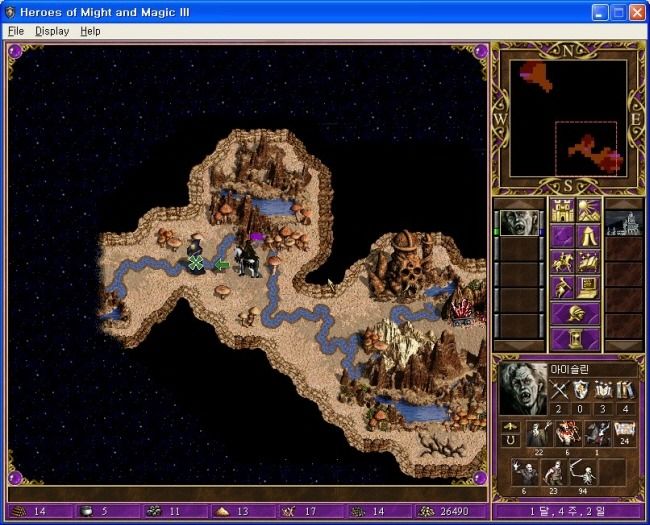Select Next Hero with helmet button
This screenshot has height=525, width=650.
[x=575, y=313]
